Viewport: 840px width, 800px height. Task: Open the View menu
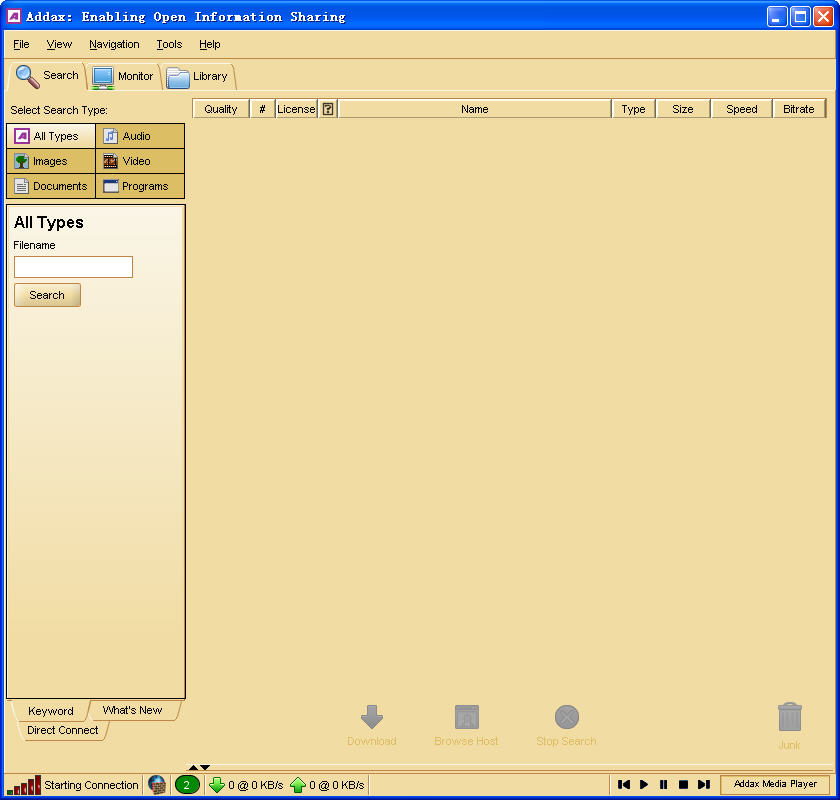[x=59, y=44]
